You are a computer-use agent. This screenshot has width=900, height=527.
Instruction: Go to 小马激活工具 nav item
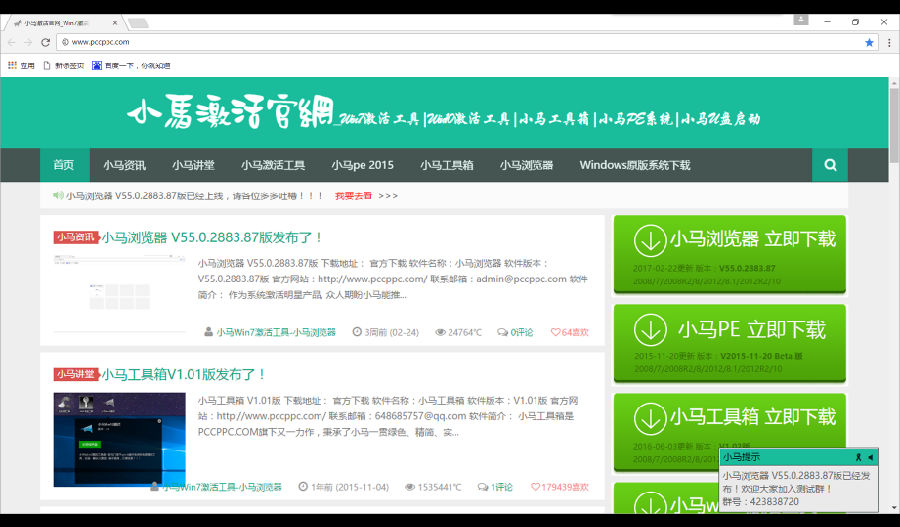pos(273,165)
